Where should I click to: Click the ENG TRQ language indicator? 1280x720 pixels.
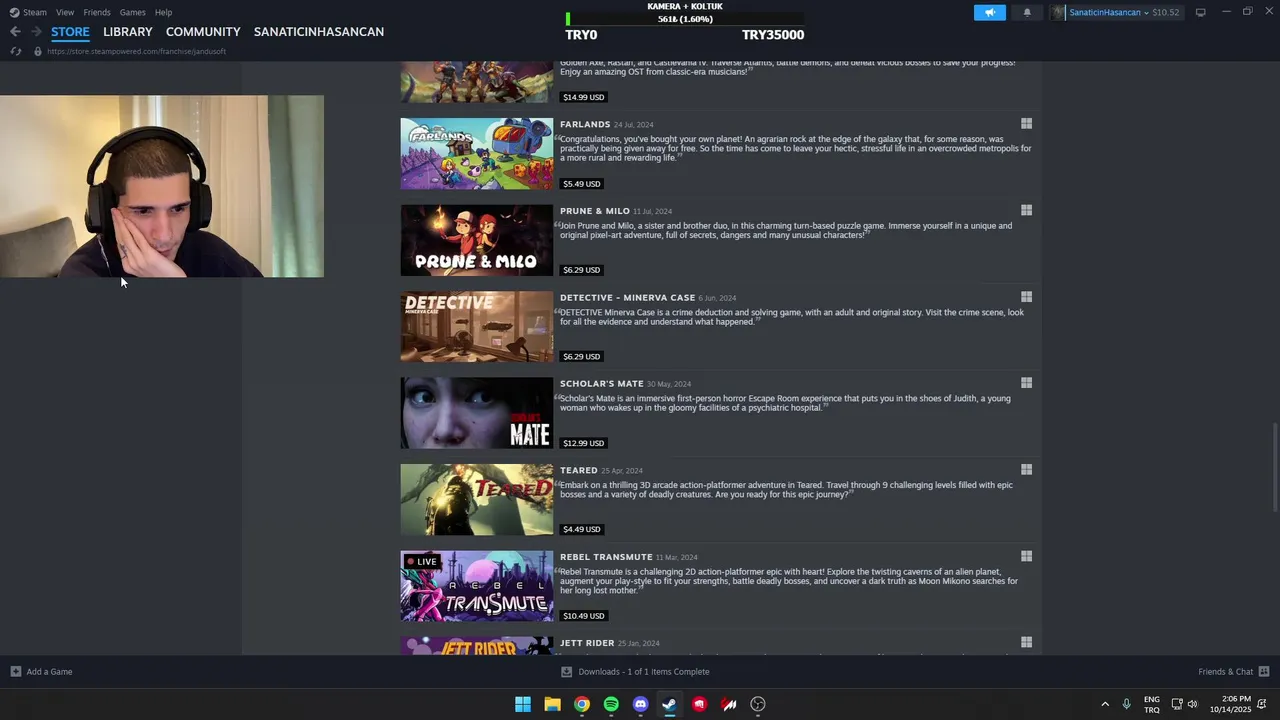(1152, 704)
